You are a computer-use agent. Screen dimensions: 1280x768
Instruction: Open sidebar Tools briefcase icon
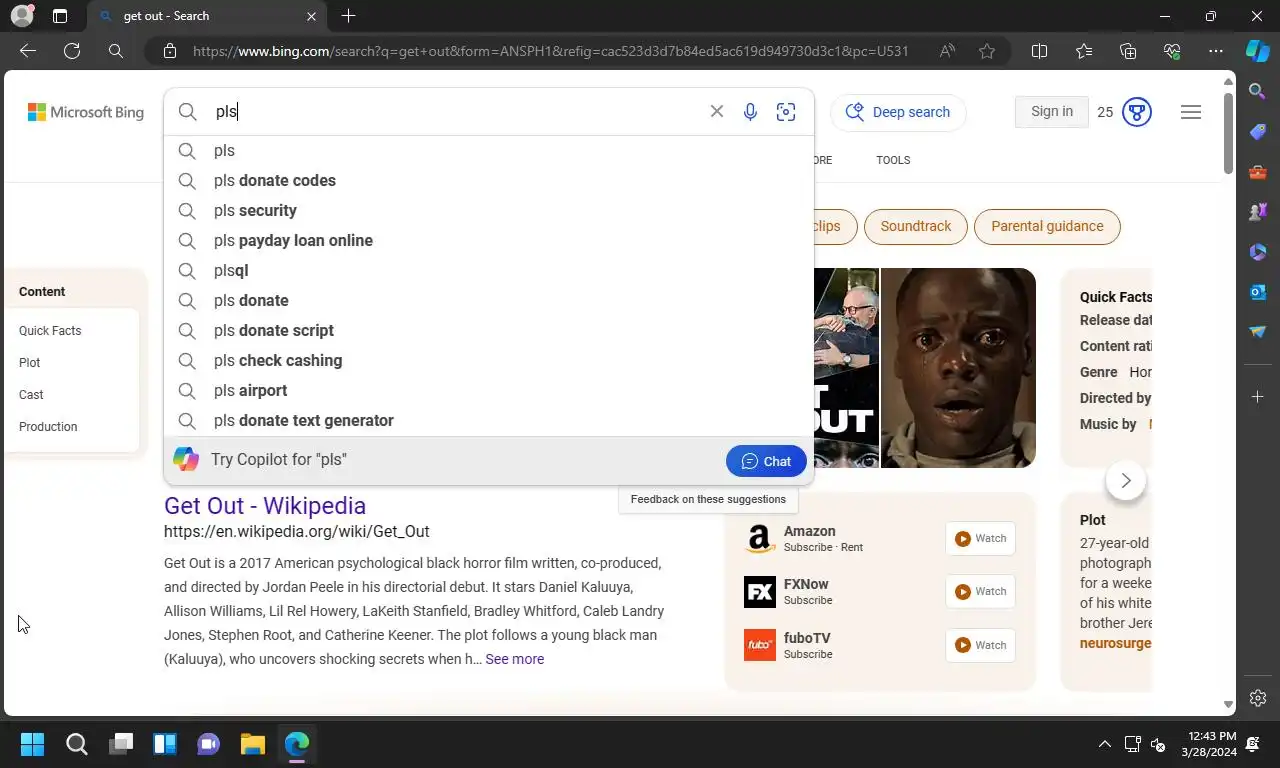[x=1258, y=172]
